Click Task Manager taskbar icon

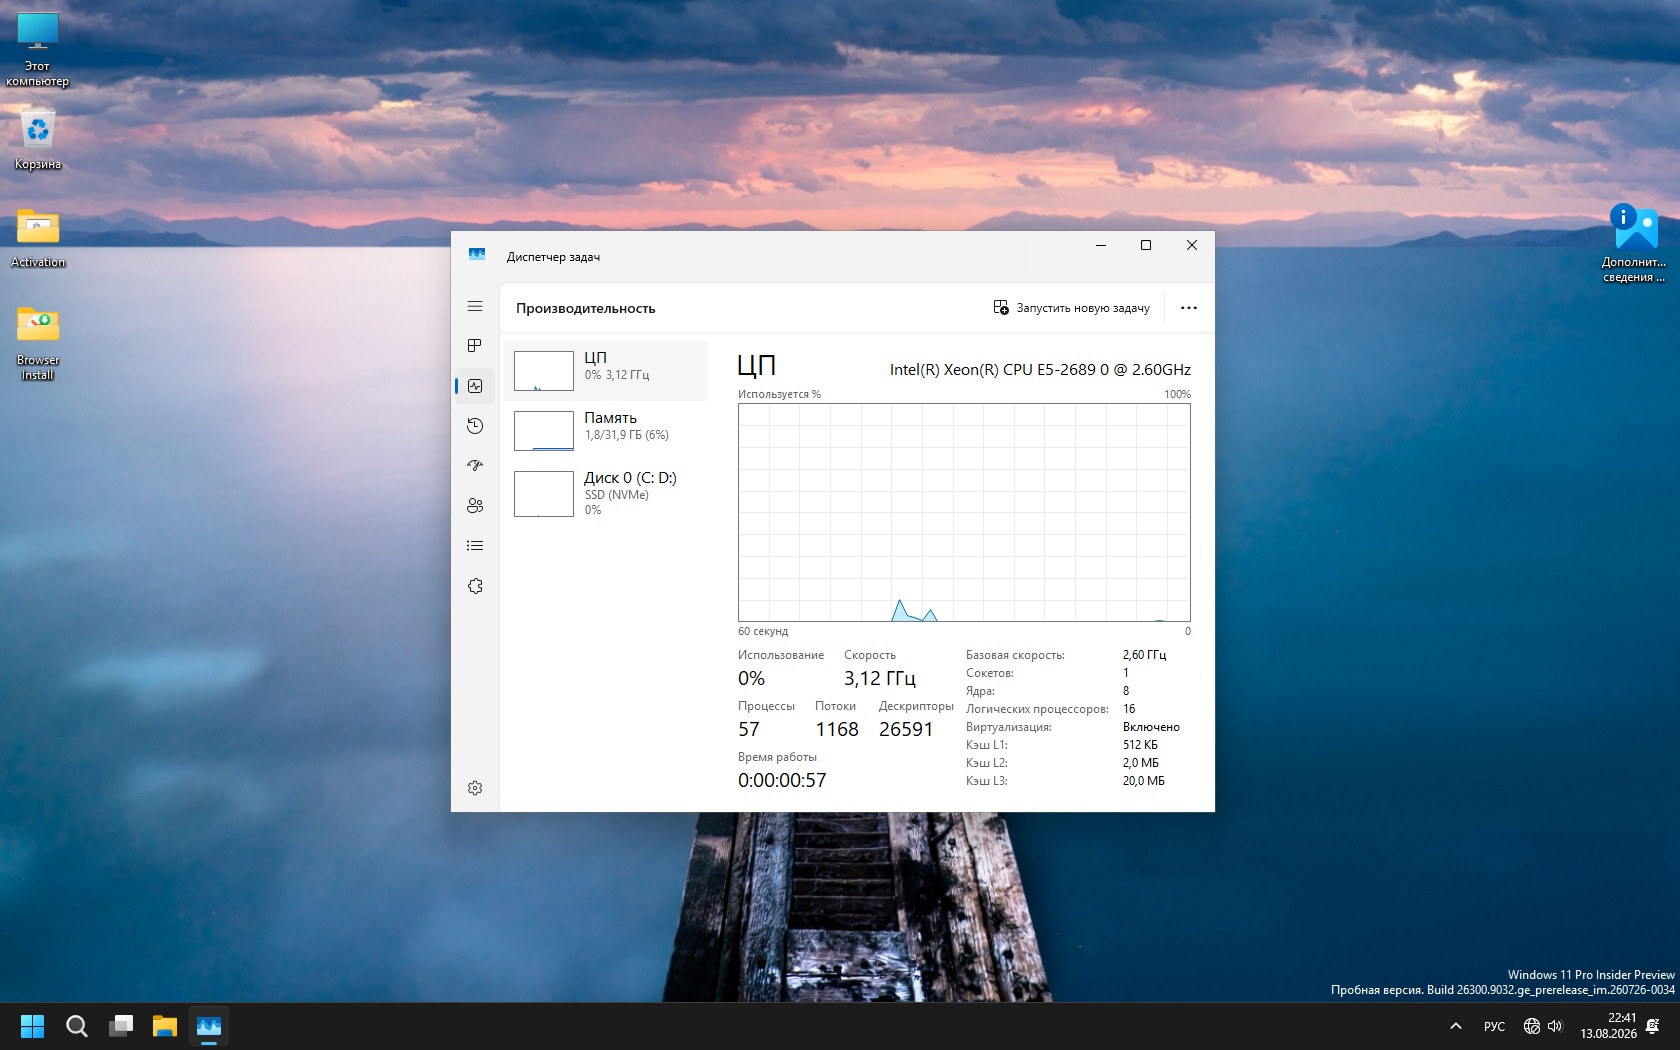click(x=209, y=1026)
